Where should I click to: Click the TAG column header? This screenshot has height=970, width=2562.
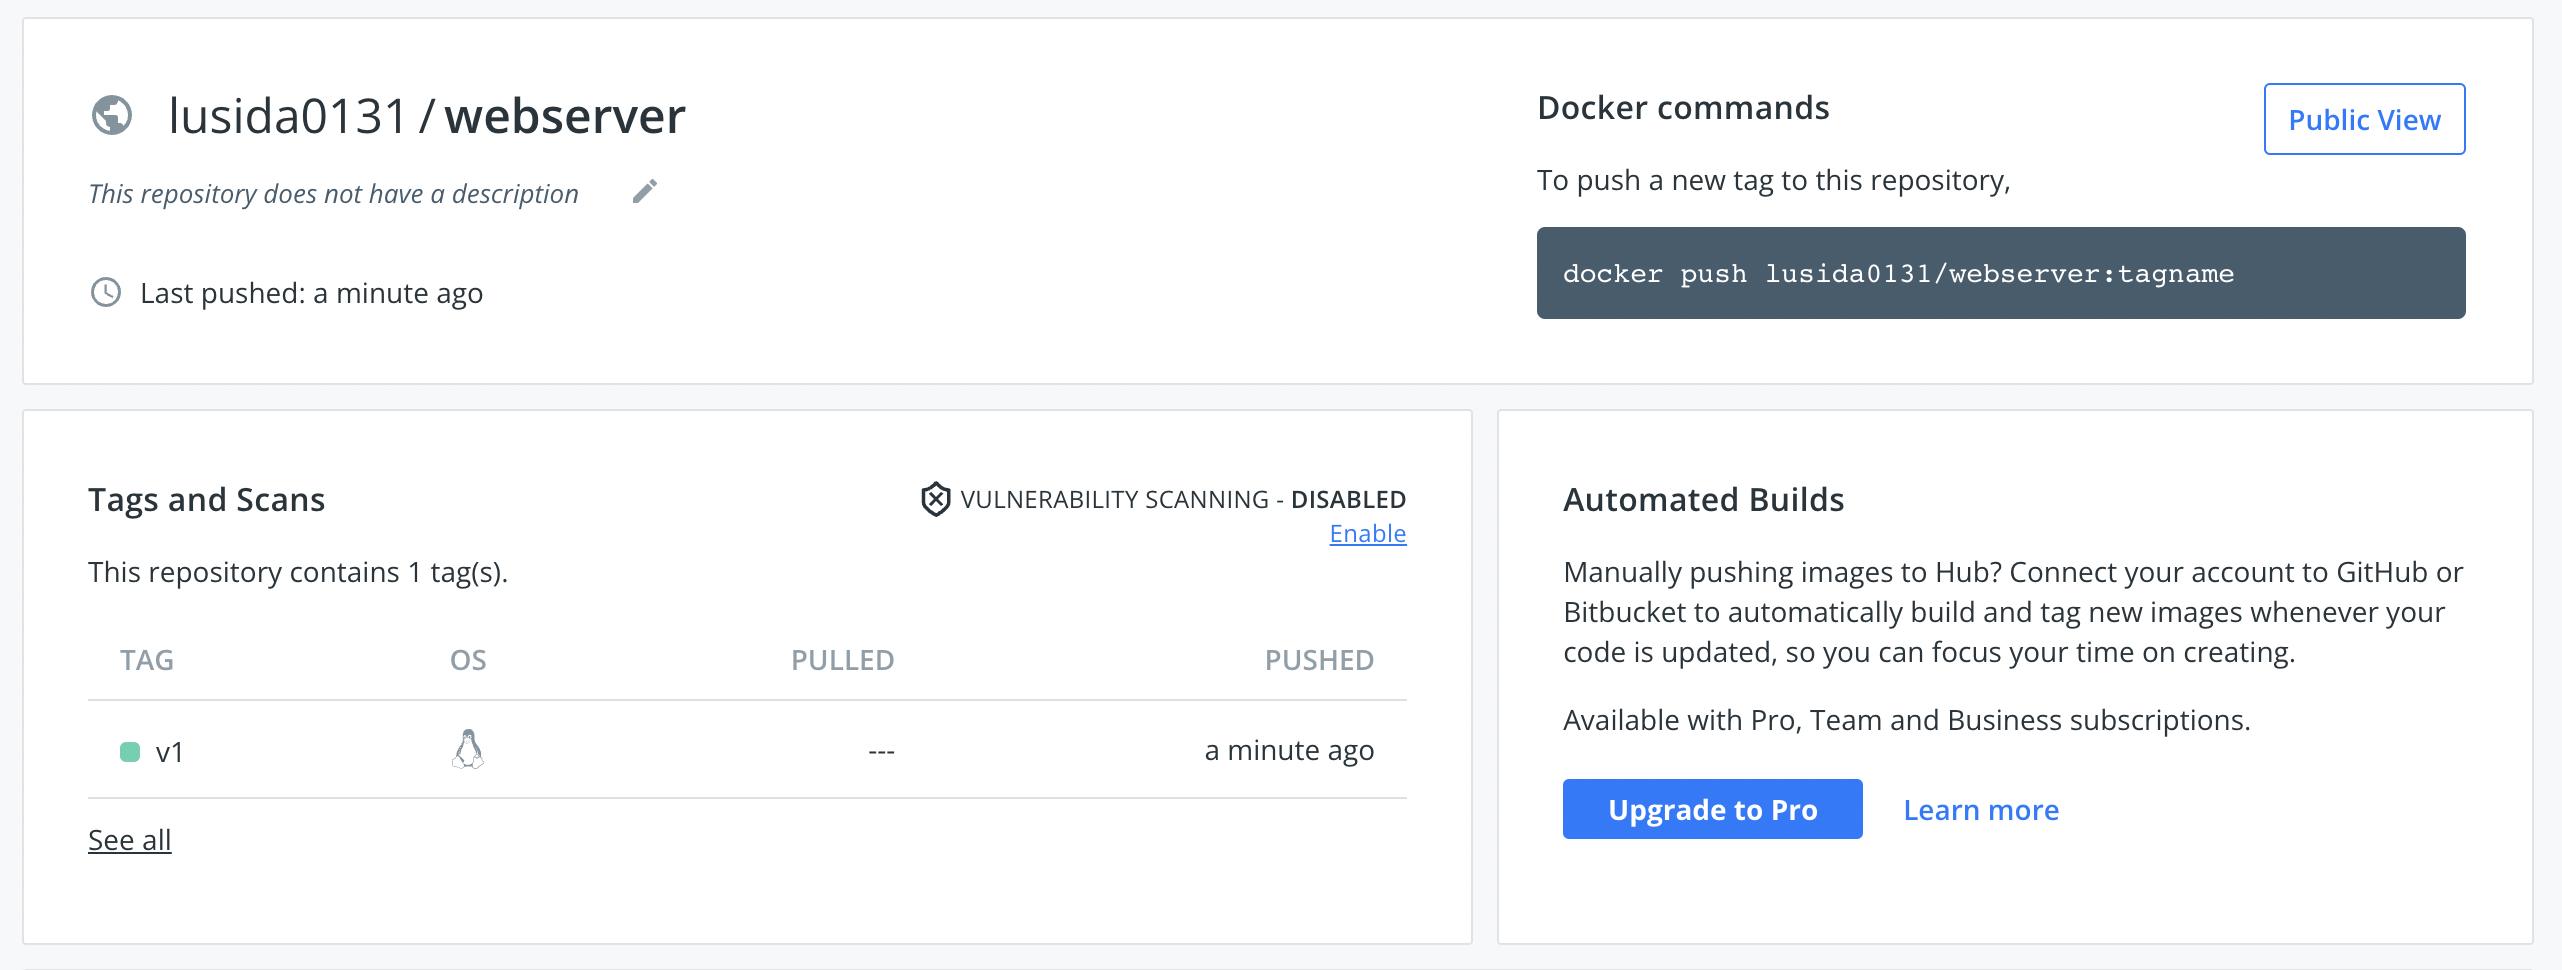147,660
